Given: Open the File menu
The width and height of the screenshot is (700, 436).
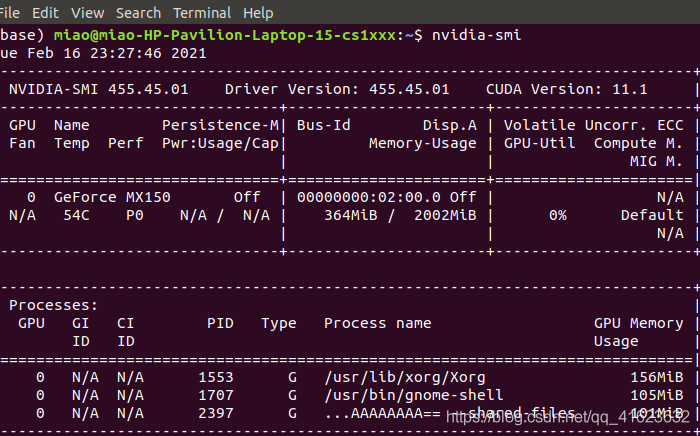Looking at the screenshot, I should (9, 13).
